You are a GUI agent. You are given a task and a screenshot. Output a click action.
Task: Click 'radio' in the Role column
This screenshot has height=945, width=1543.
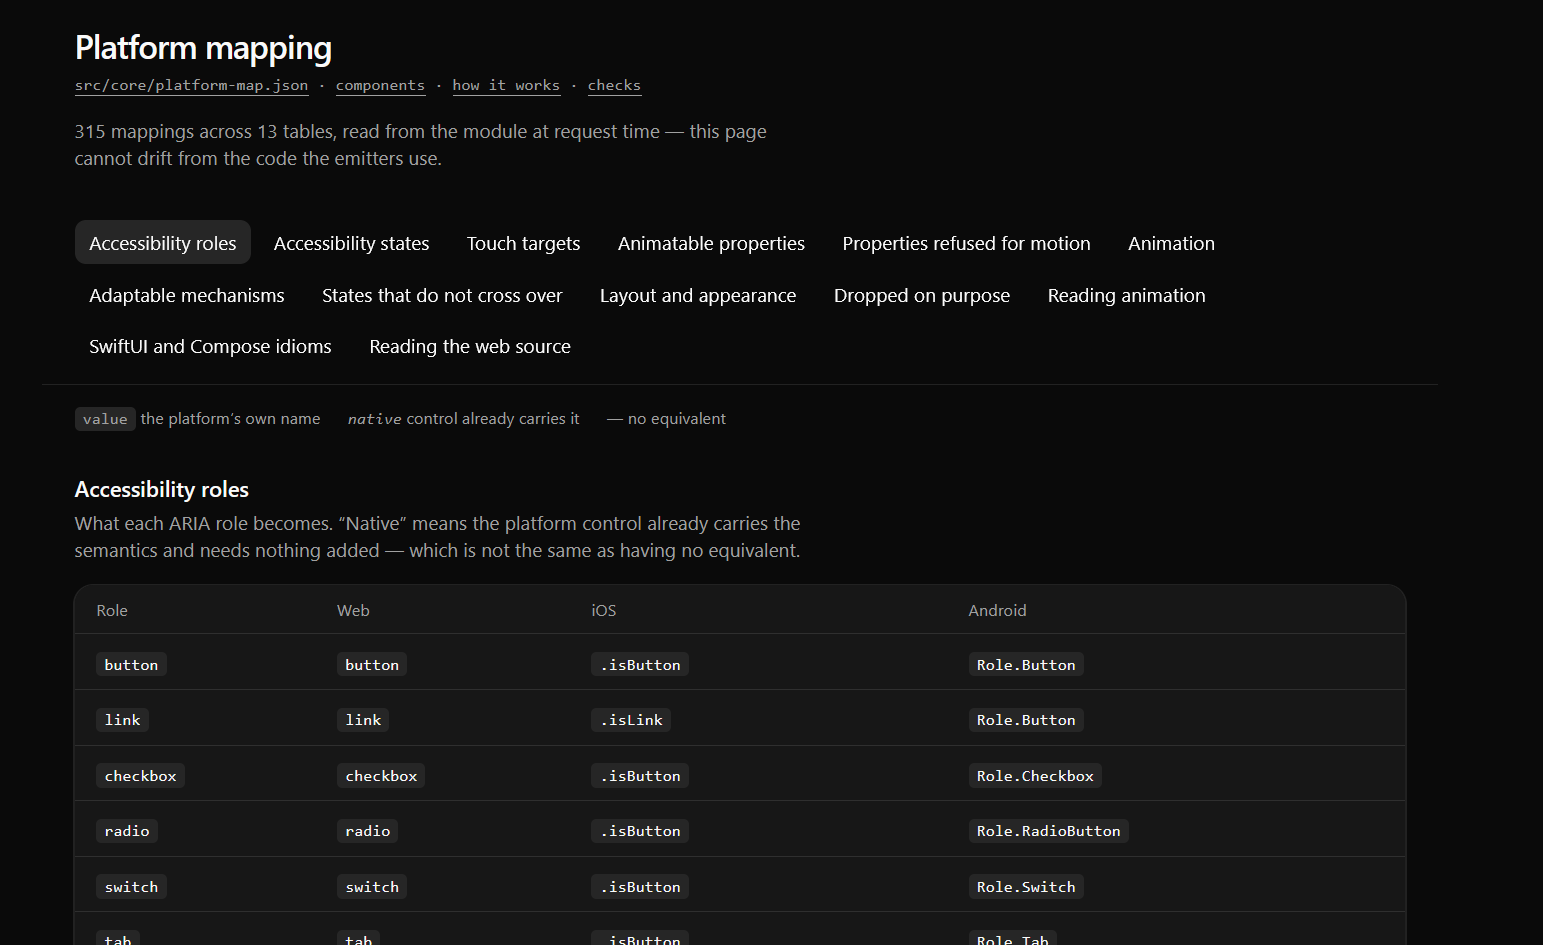[x=127, y=831]
